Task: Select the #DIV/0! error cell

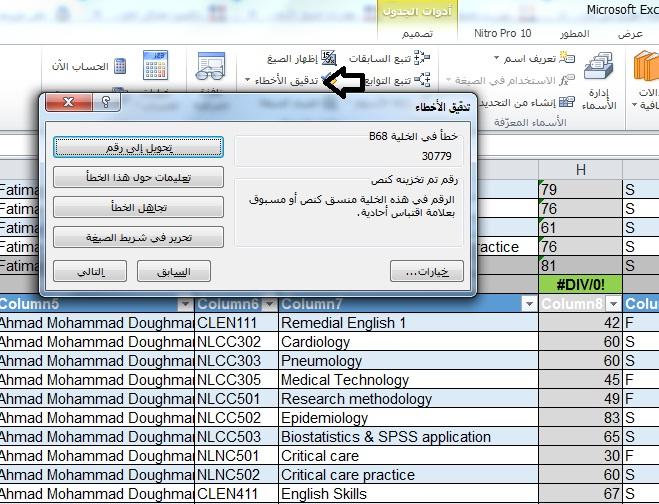Action: (580, 285)
